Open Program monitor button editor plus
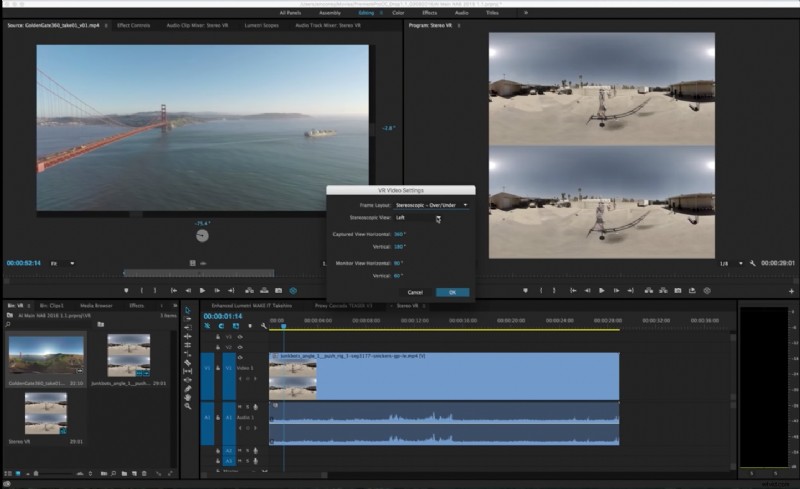Screen dimensions: 800x489 coord(791,291)
